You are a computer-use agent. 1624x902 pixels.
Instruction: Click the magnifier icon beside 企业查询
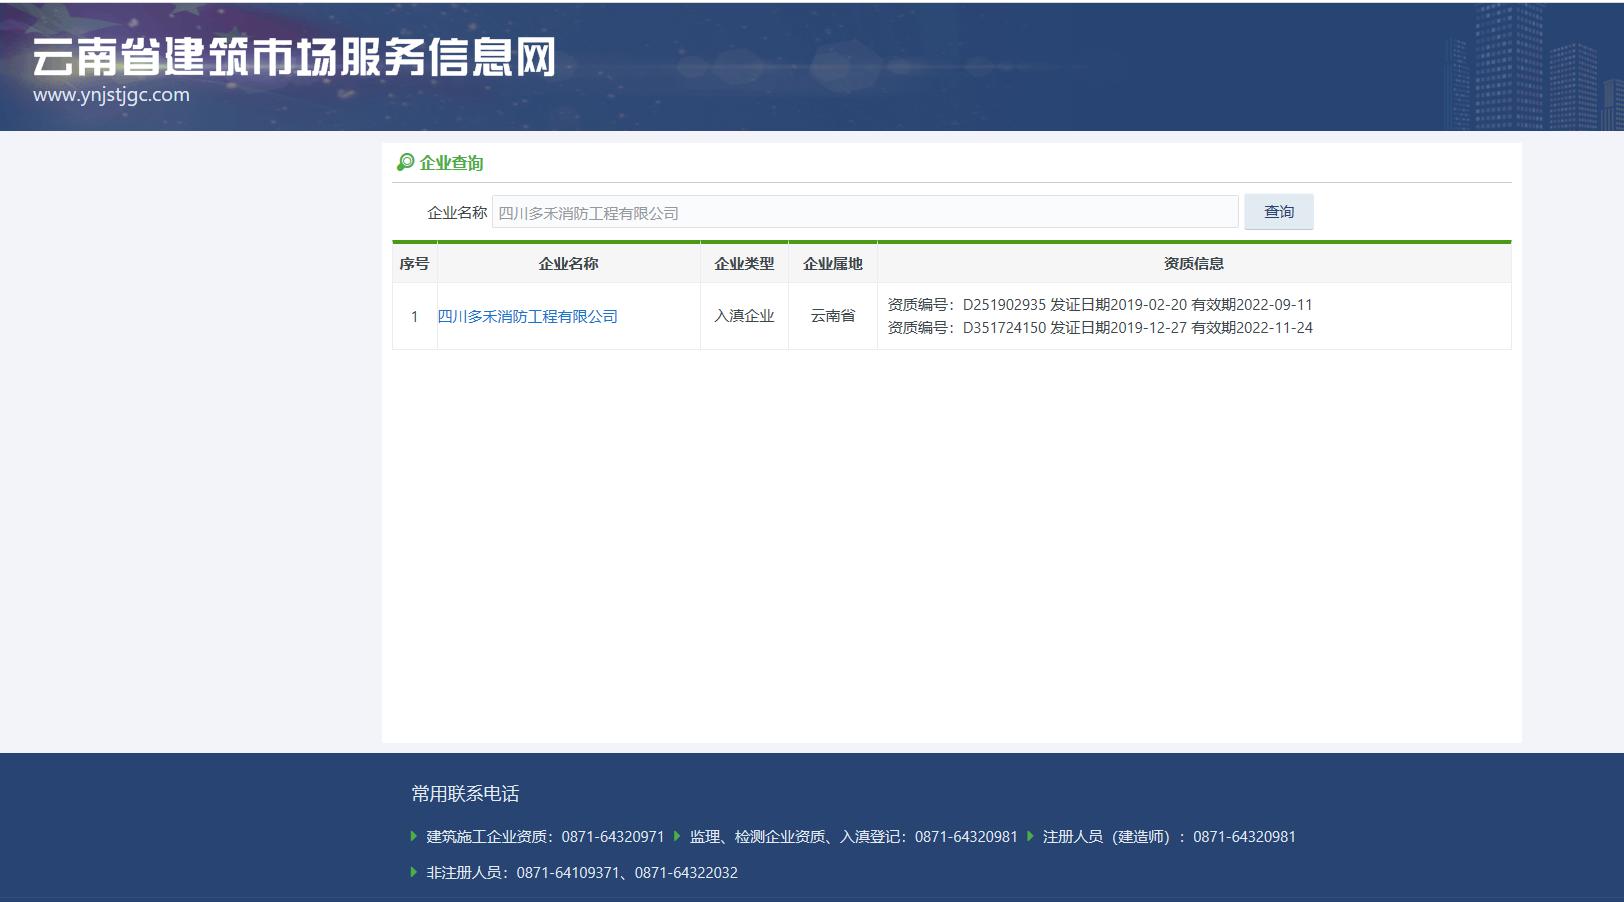[x=405, y=162]
